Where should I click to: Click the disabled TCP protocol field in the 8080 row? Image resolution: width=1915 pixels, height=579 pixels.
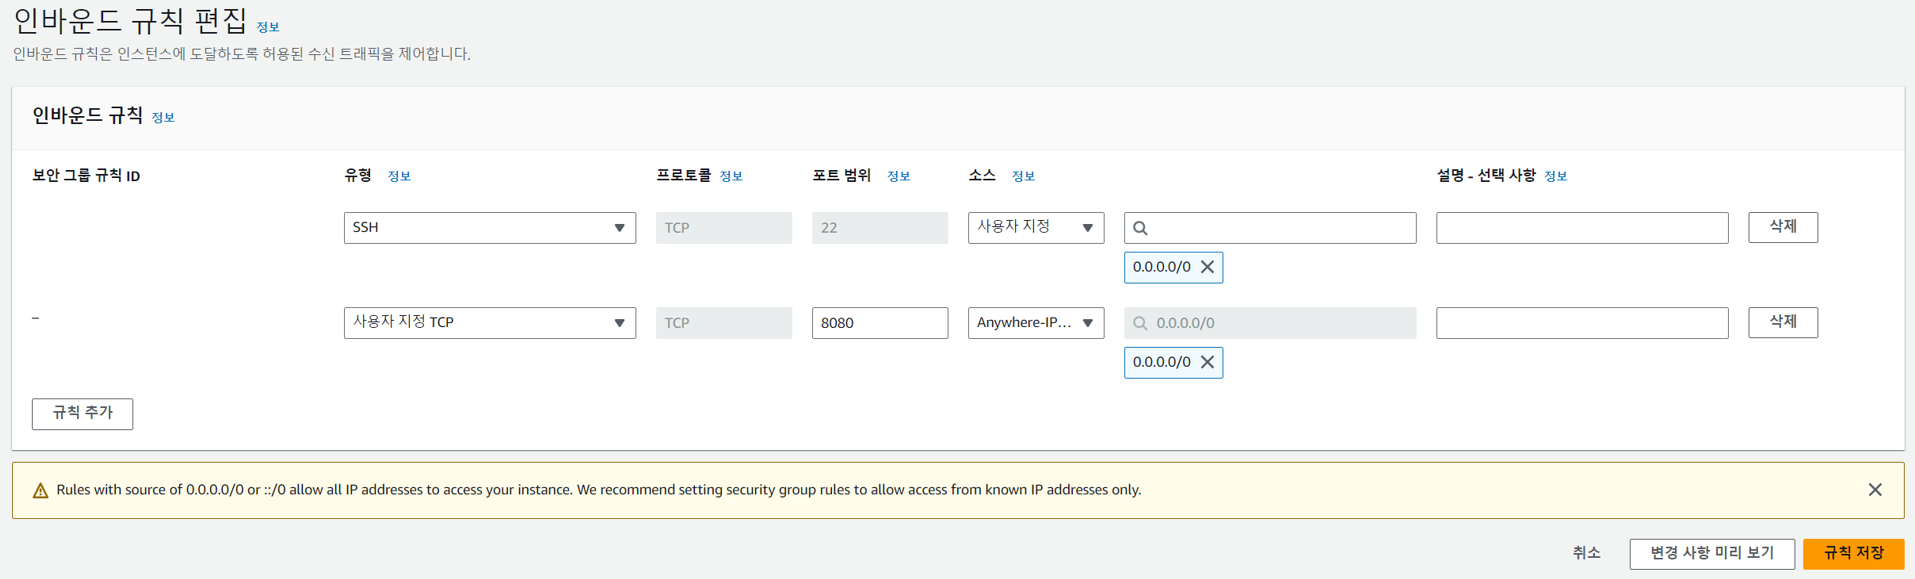point(724,323)
